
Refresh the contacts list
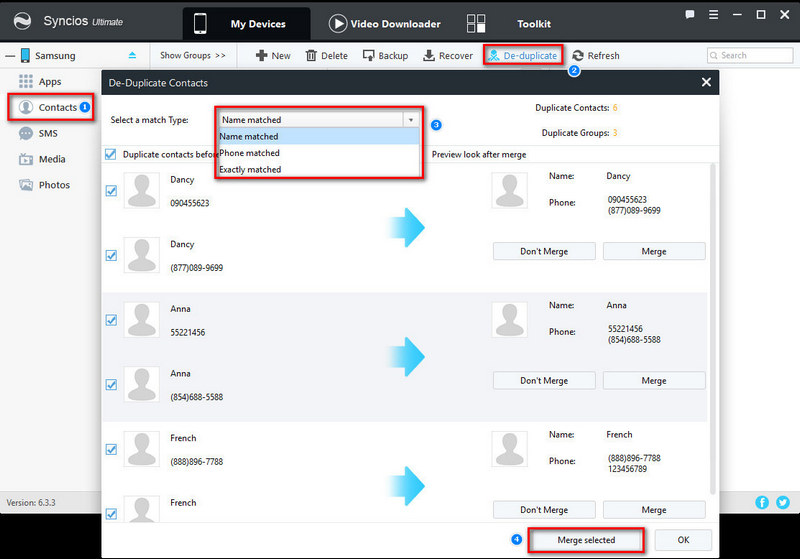[x=595, y=56]
